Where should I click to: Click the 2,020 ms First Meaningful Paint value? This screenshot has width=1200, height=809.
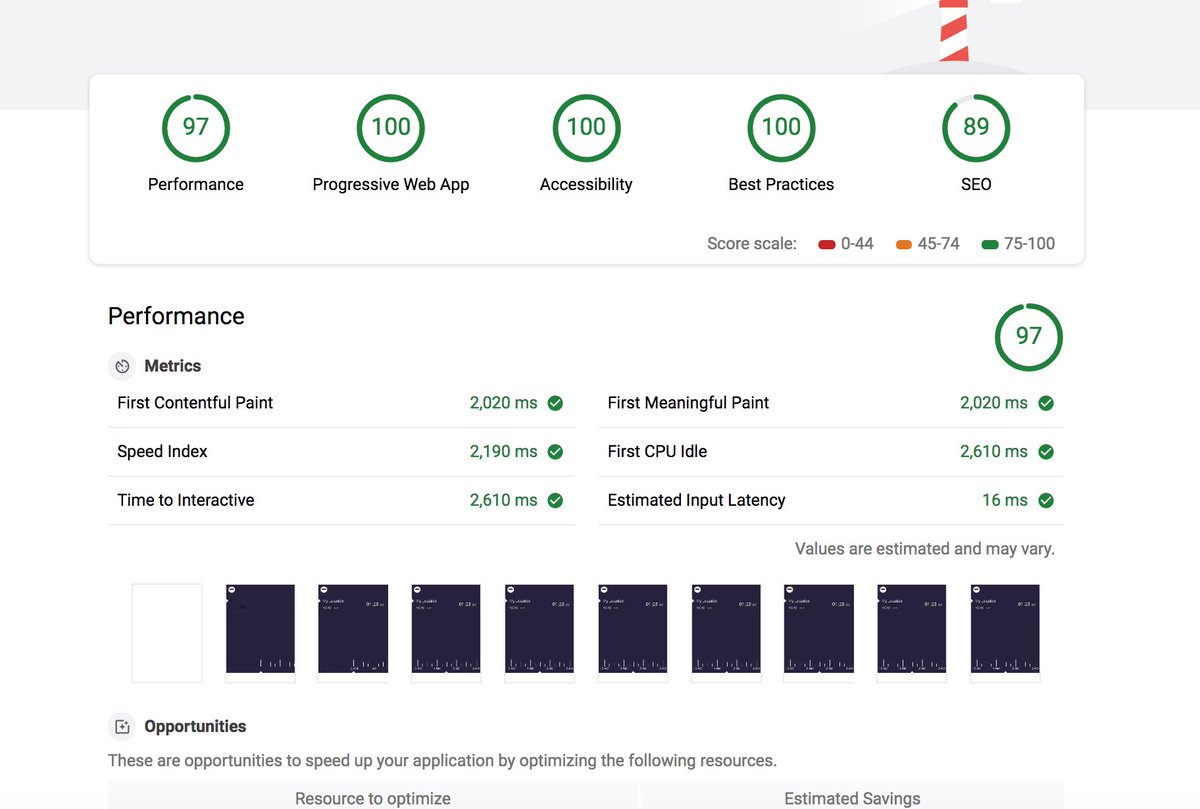(x=994, y=403)
